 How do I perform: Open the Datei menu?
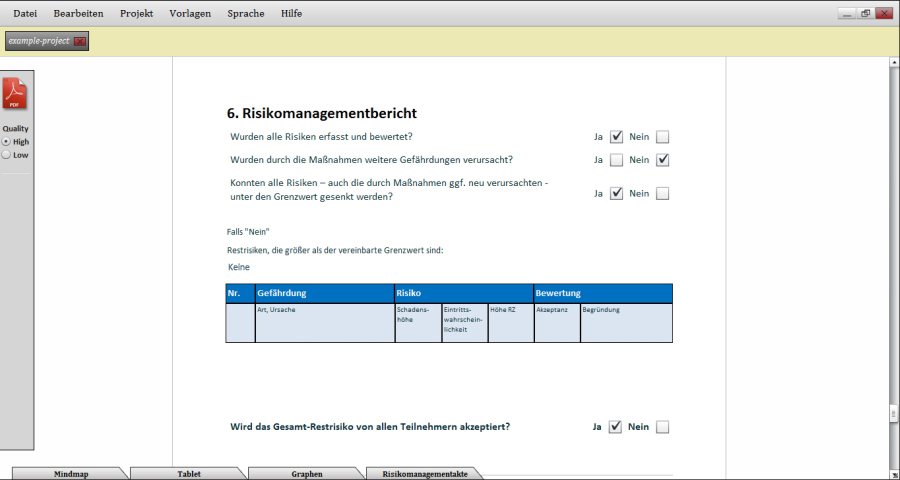pos(25,13)
